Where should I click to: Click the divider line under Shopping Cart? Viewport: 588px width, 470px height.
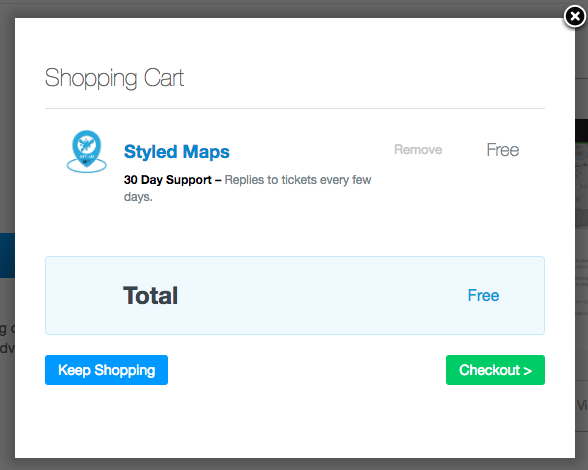click(295, 108)
